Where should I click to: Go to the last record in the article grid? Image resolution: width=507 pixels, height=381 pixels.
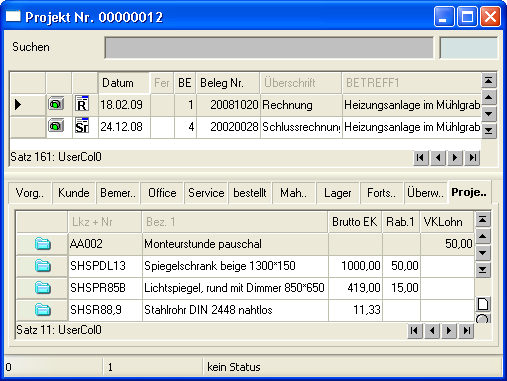pyautogui.click(x=466, y=331)
